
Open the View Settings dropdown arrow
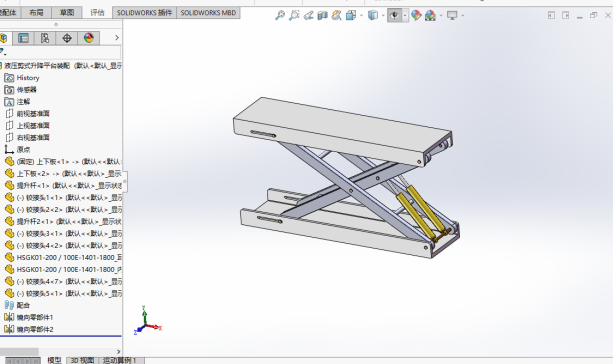pos(463,16)
